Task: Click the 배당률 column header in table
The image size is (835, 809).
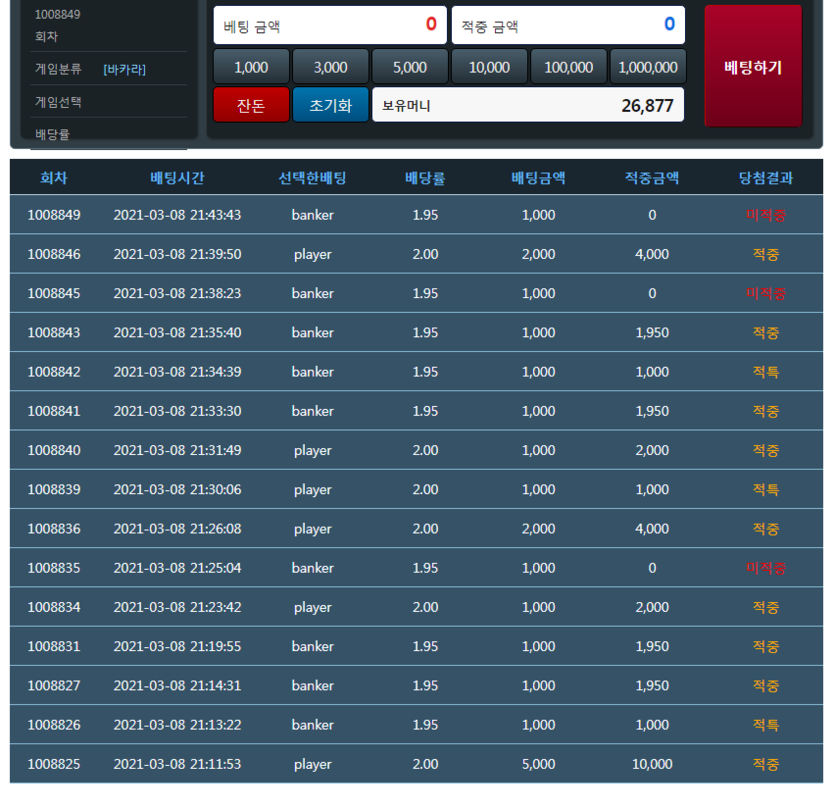Action: (x=425, y=177)
